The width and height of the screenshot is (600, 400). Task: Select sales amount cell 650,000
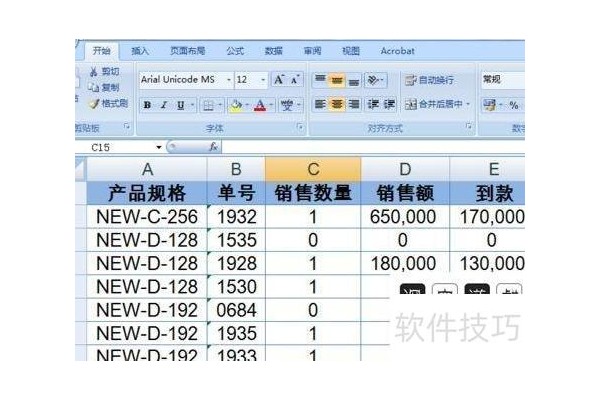click(405, 217)
